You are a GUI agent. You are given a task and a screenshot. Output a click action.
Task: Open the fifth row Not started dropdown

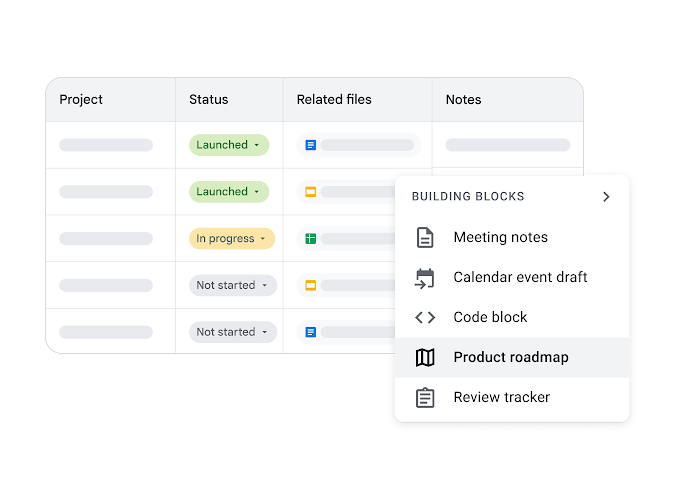(x=233, y=332)
